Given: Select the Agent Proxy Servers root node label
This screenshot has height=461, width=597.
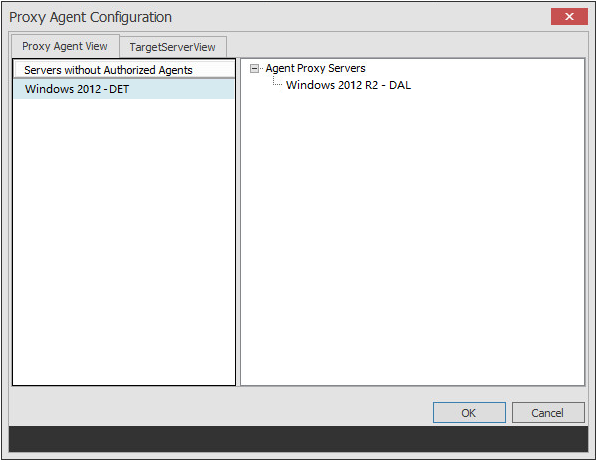Looking at the screenshot, I should coord(315,68).
